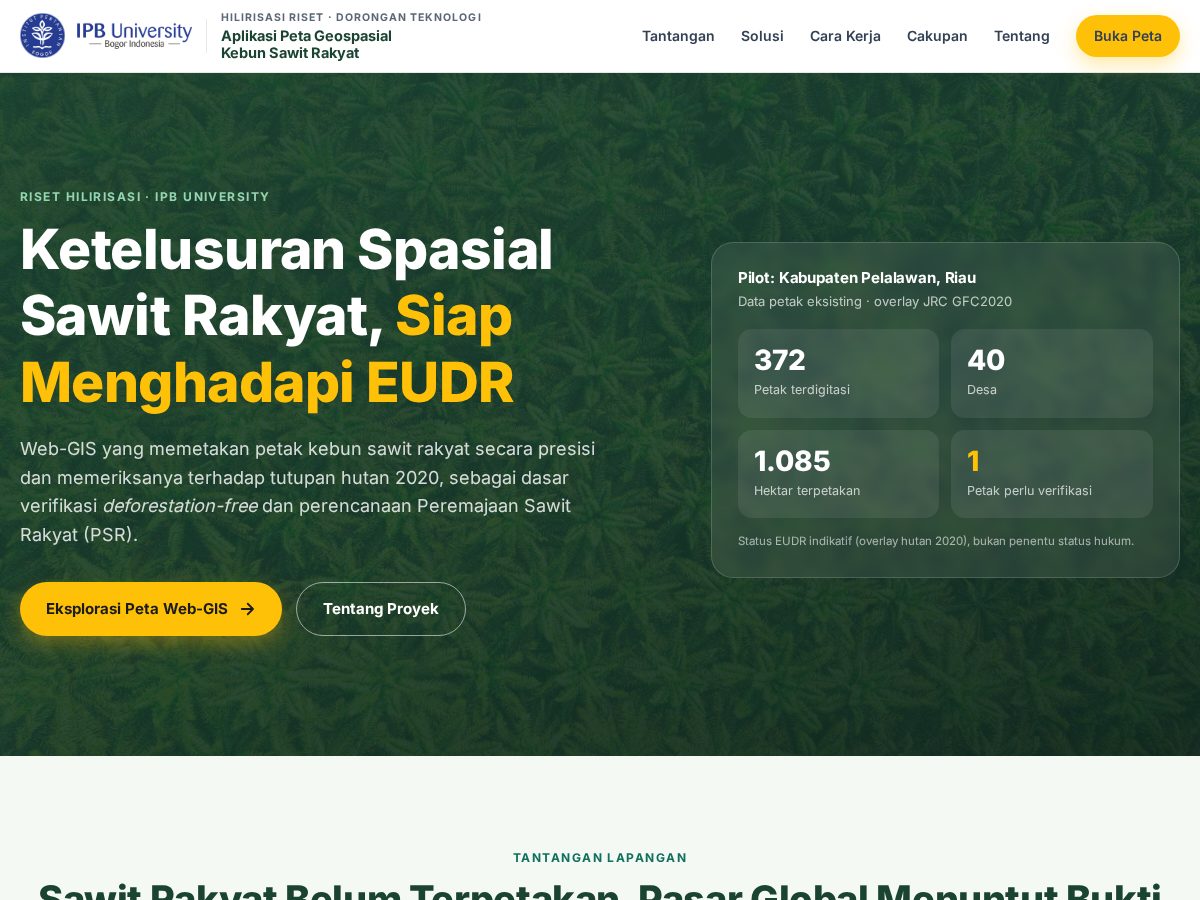Click the "RISET HILIRISASI · IPB UNIVERSITY" label
1200x900 pixels.
[145, 197]
